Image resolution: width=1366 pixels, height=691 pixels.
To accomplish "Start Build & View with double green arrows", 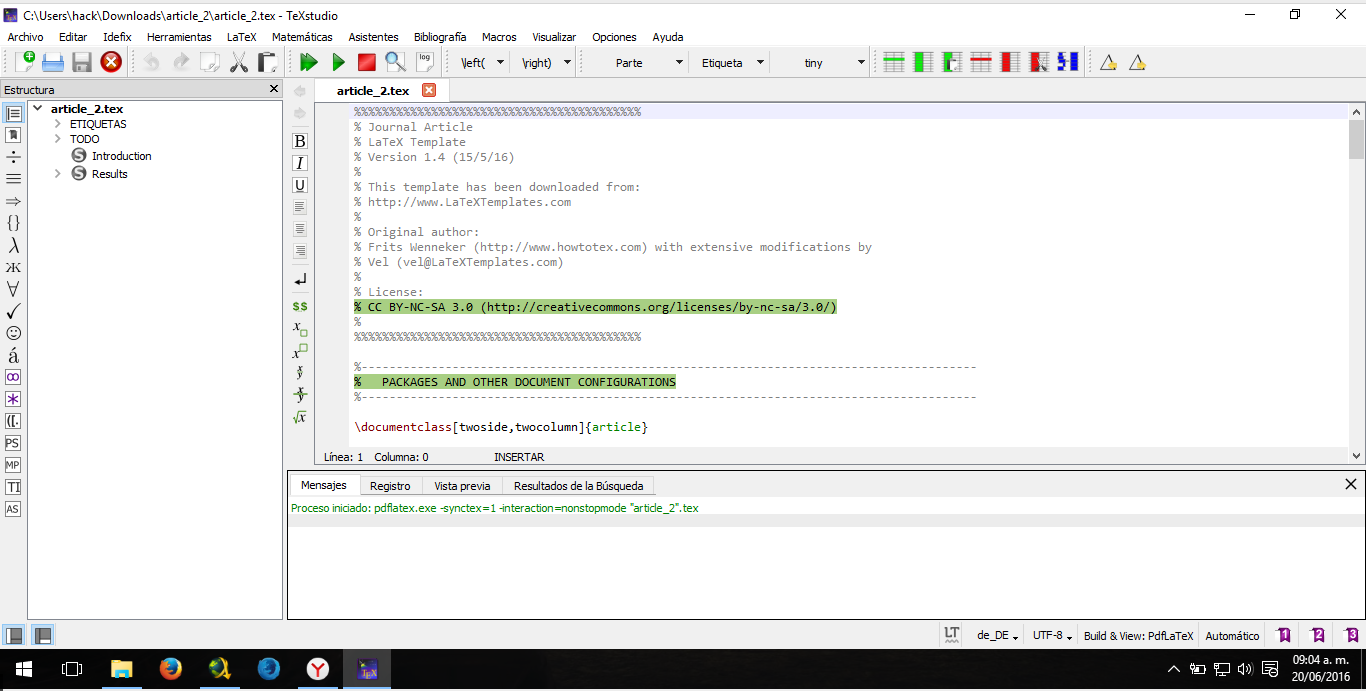I will (309, 62).
